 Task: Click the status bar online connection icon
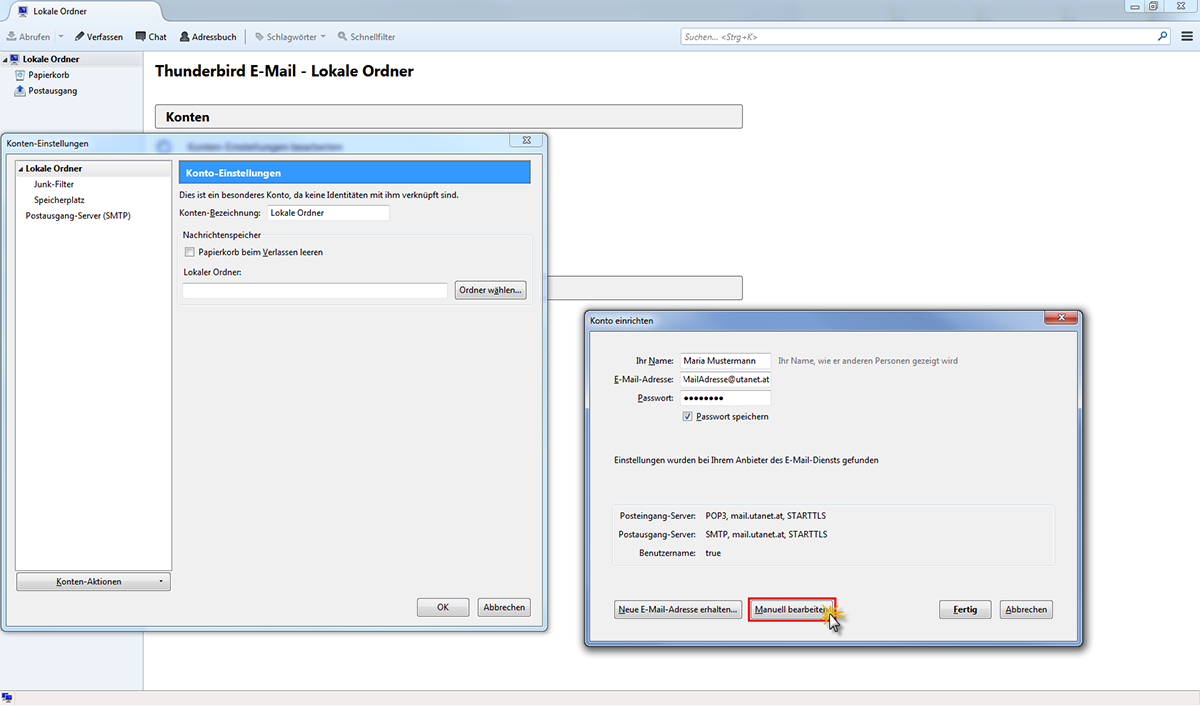point(7,698)
